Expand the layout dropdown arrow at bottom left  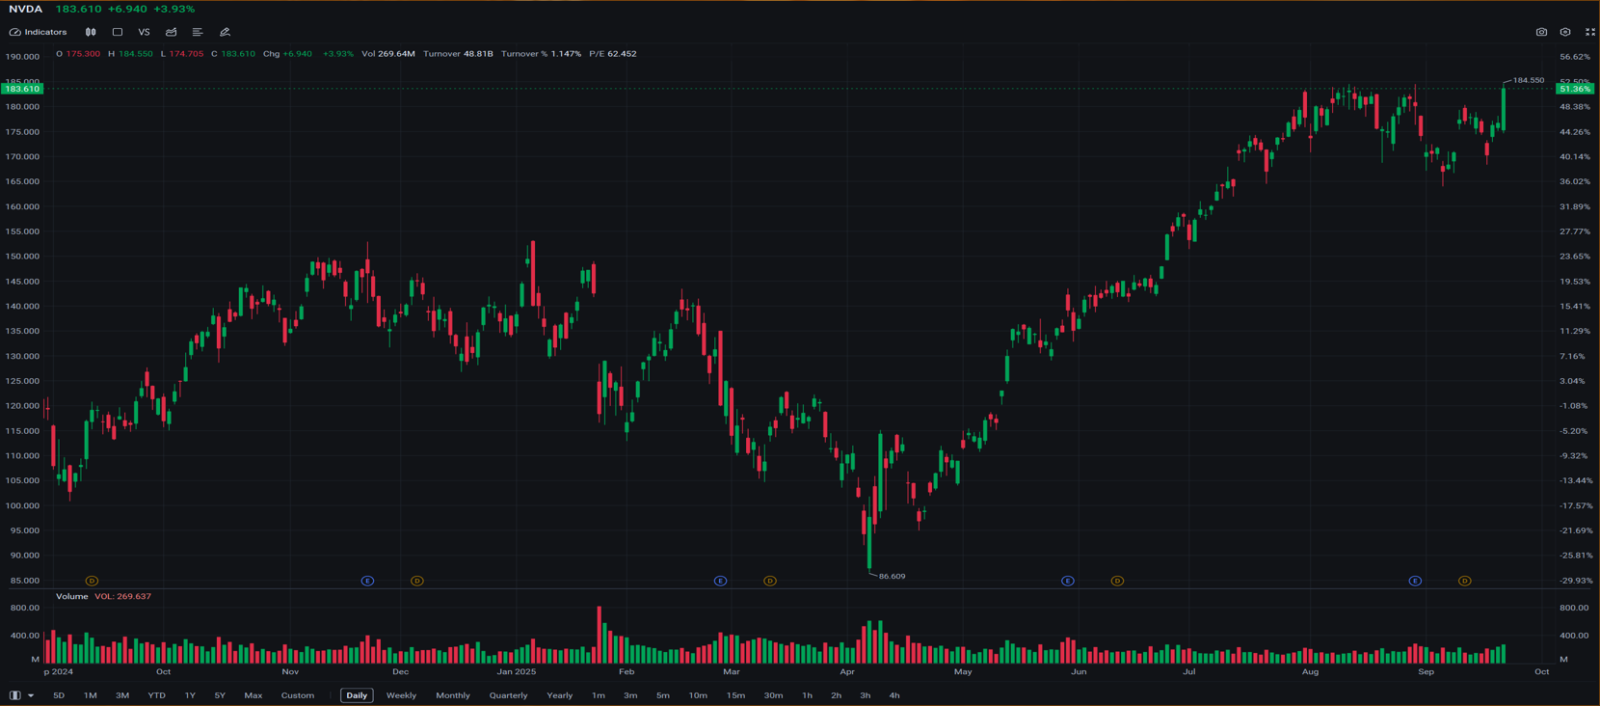(31, 695)
